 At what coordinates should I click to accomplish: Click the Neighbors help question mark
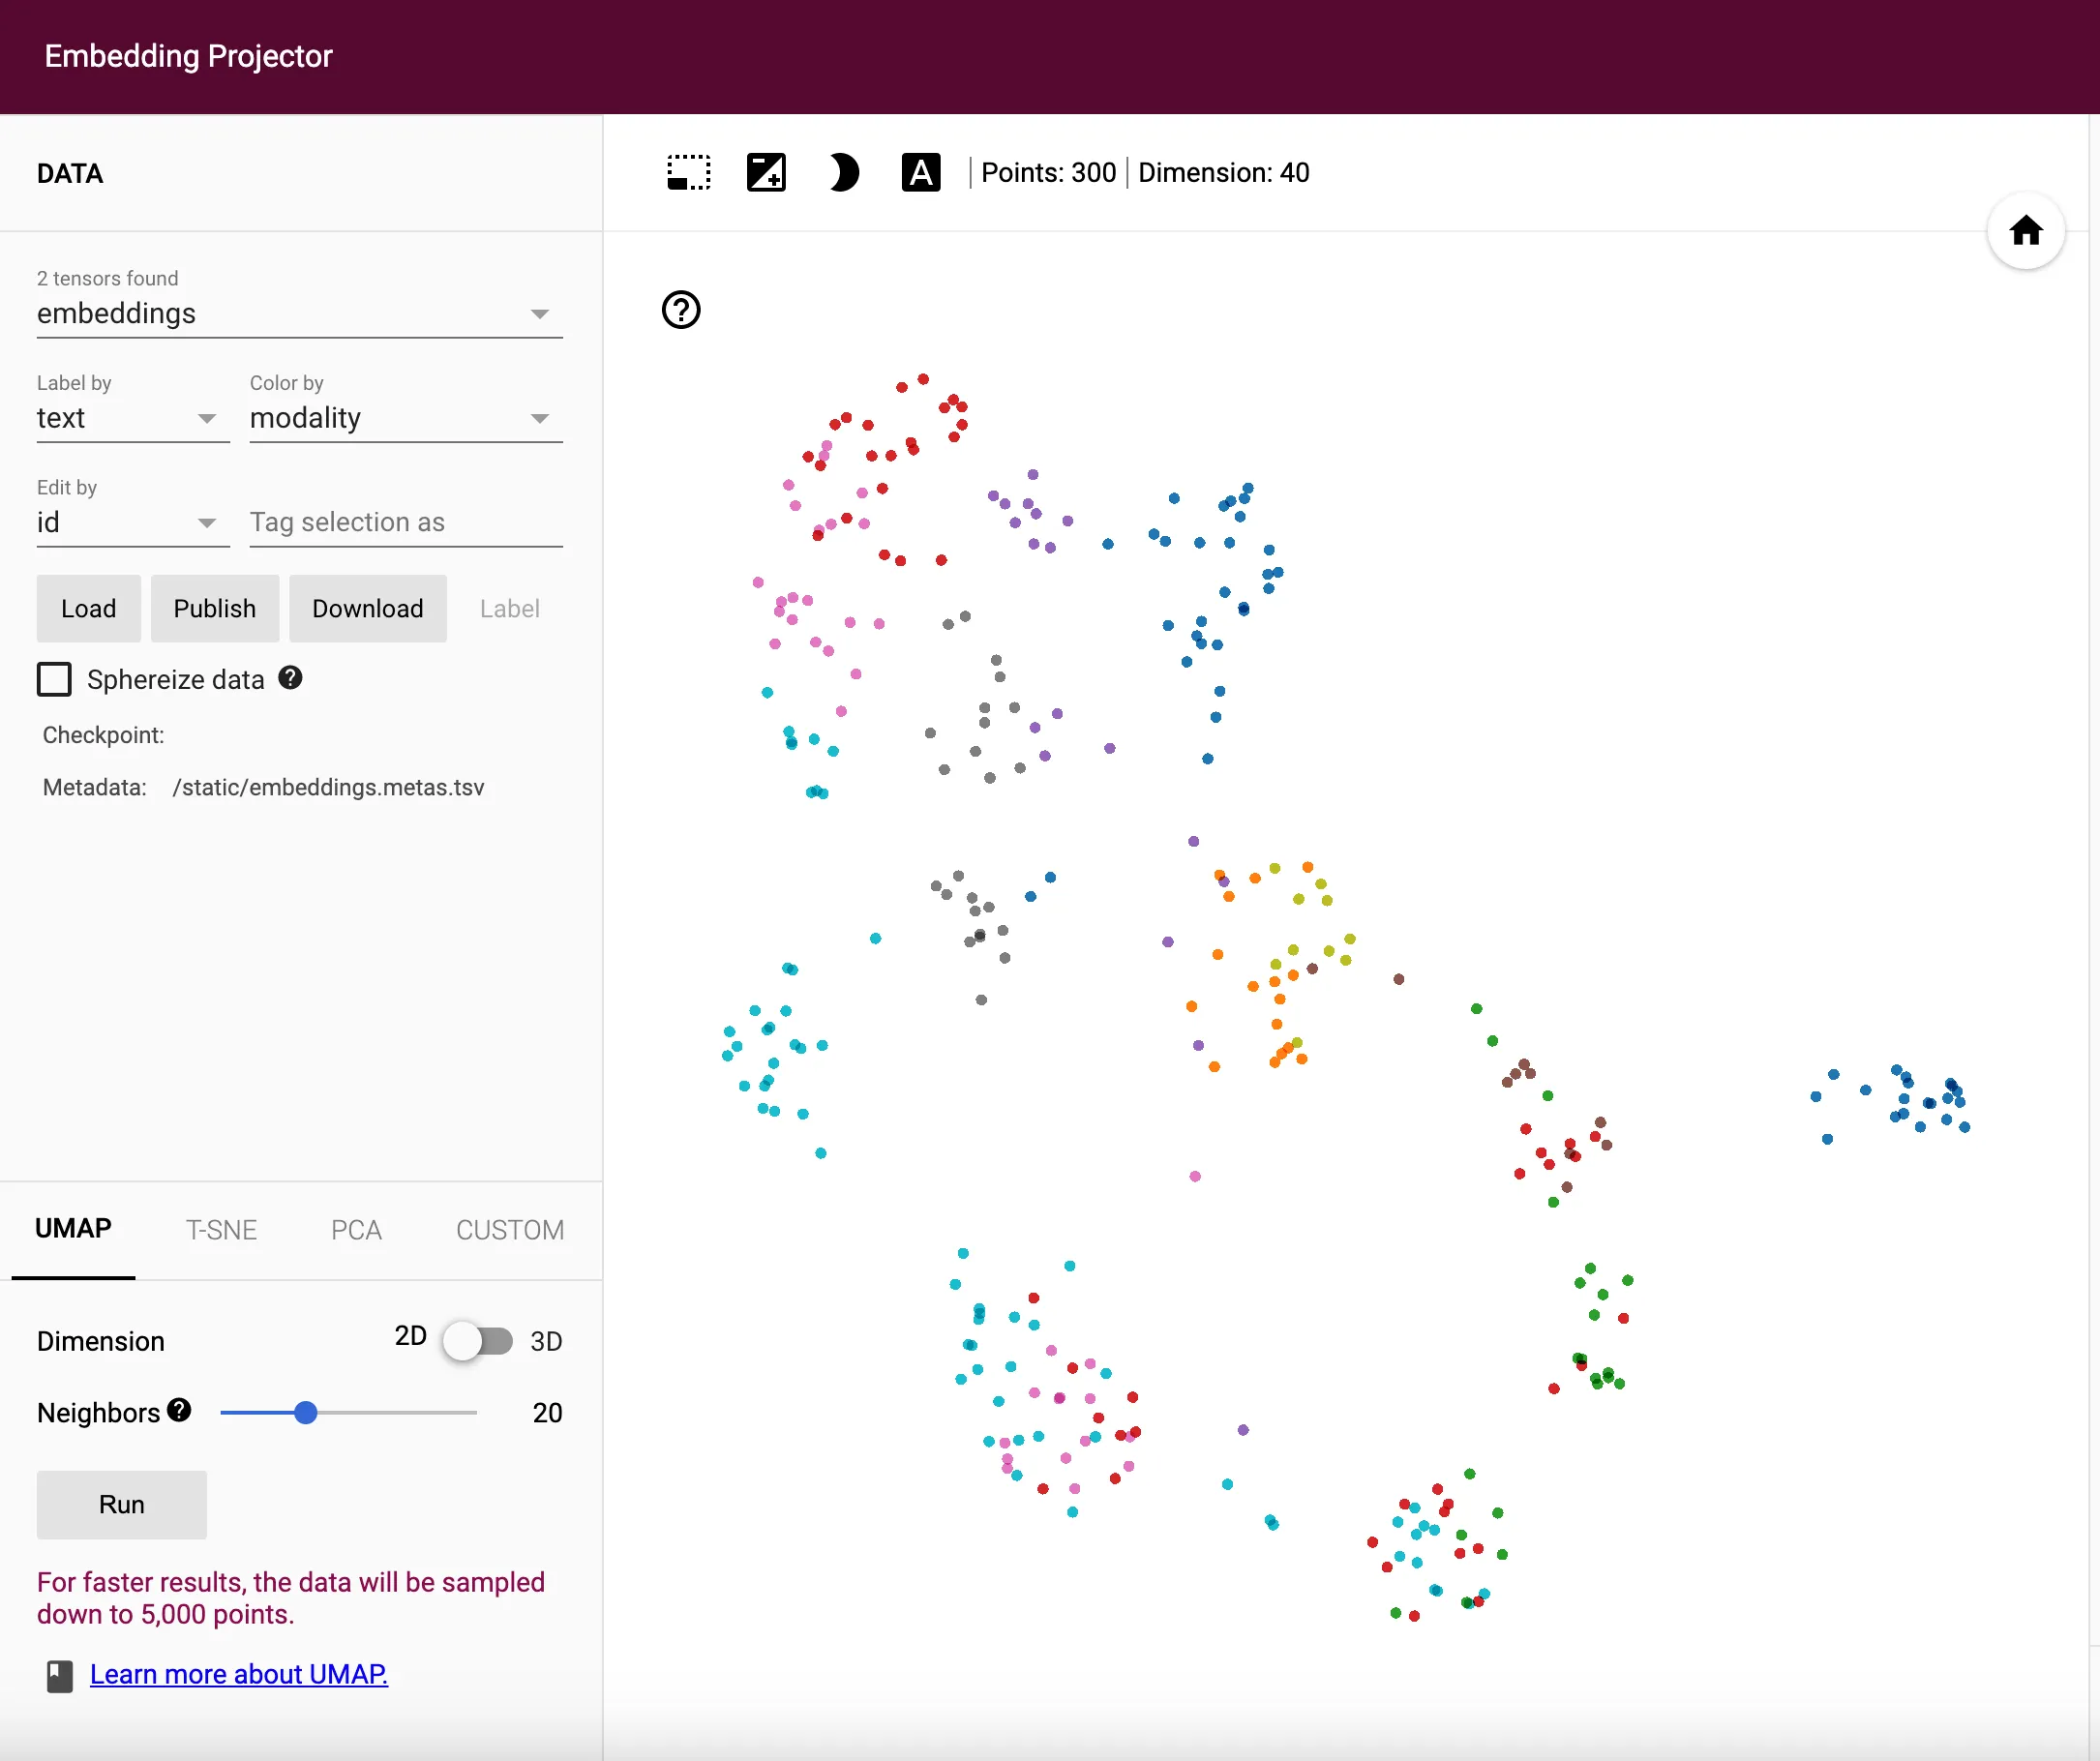click(x=178, y=1411)
